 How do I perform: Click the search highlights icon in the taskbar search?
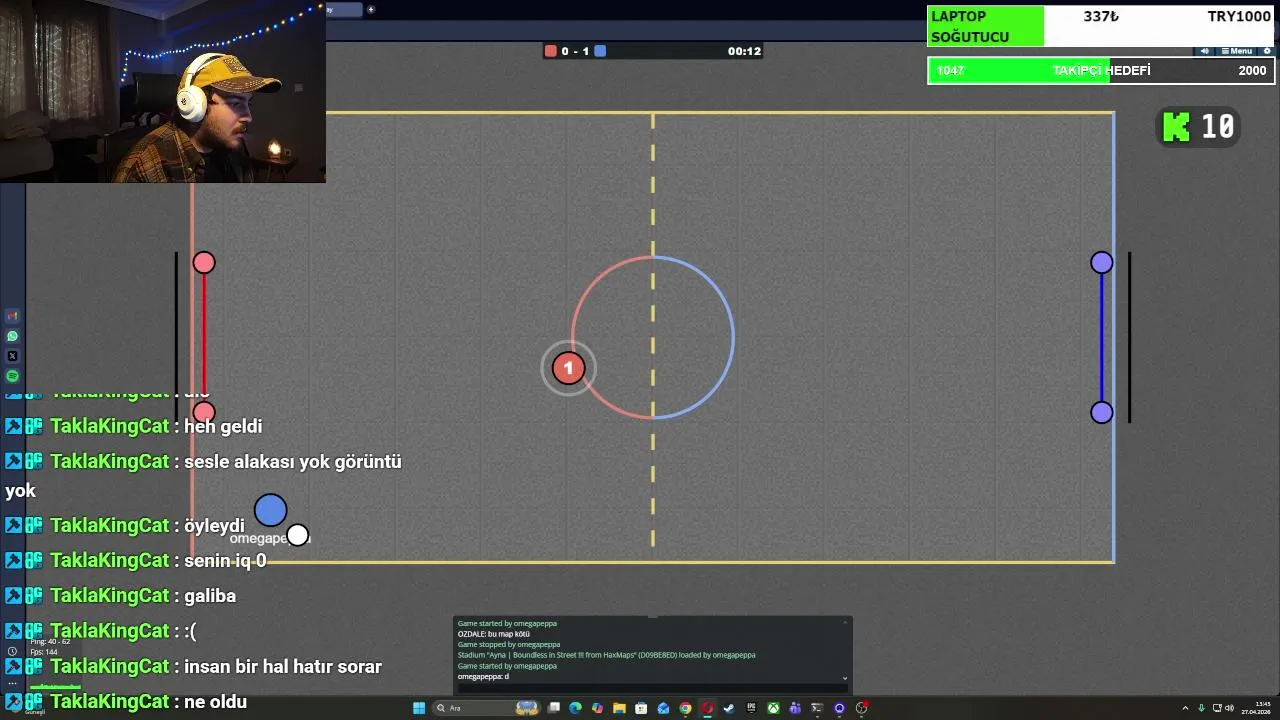527,708
